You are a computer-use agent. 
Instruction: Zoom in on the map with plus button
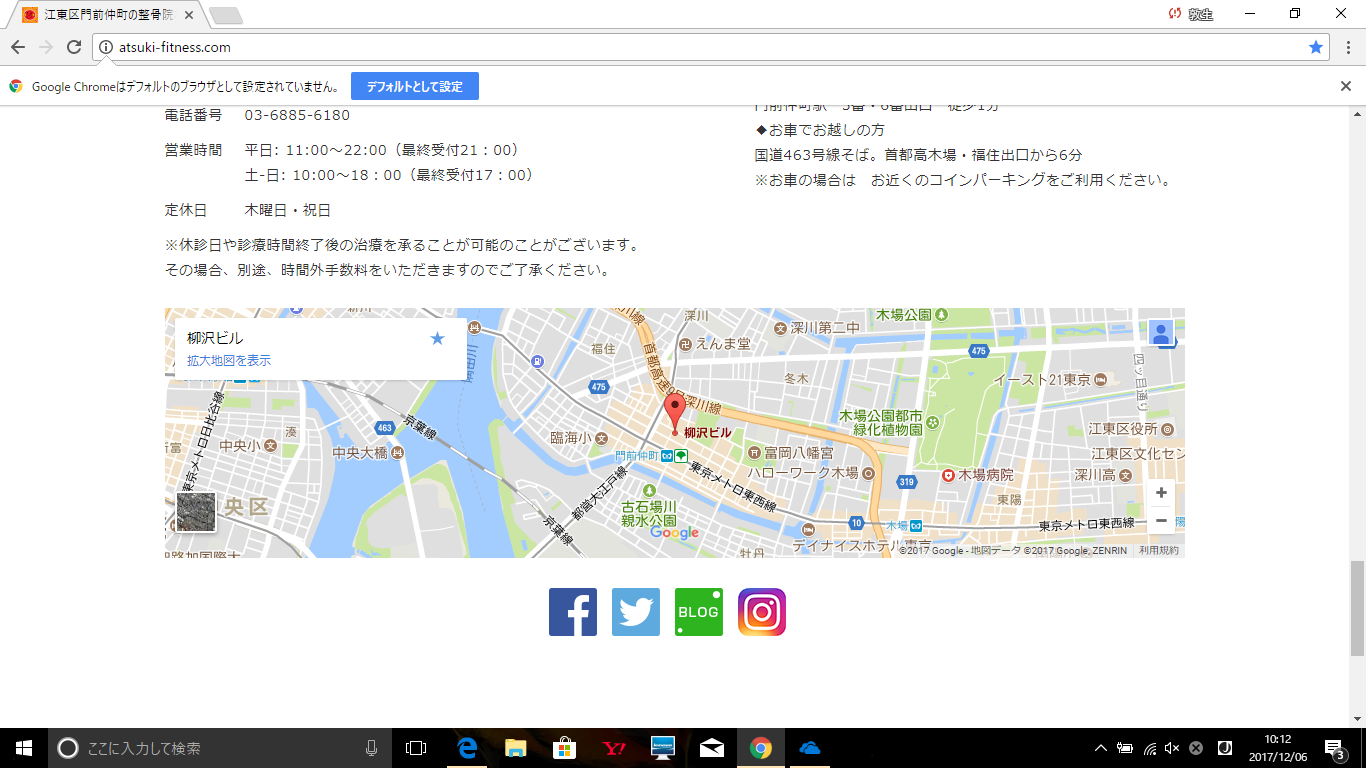(1161, 493)
